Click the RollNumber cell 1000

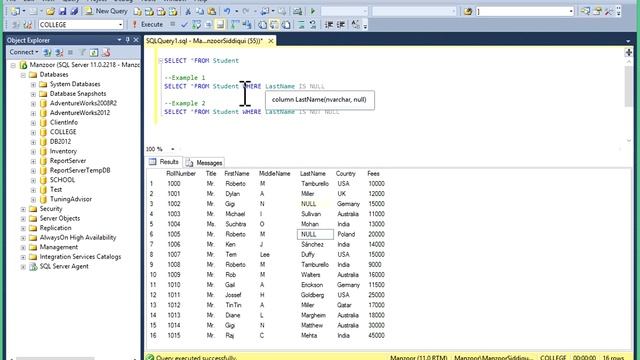pos(173,184)
